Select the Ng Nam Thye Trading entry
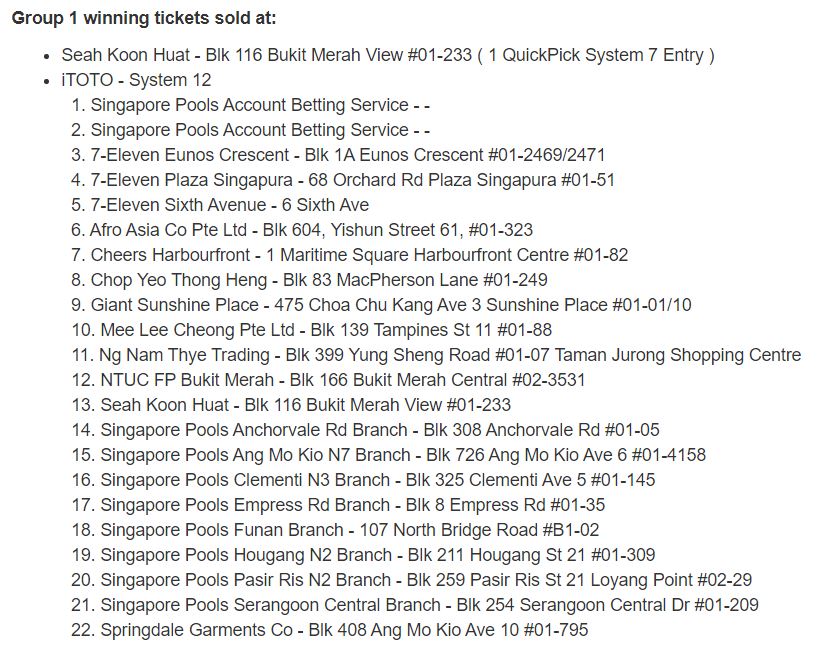 coord(450,355)
